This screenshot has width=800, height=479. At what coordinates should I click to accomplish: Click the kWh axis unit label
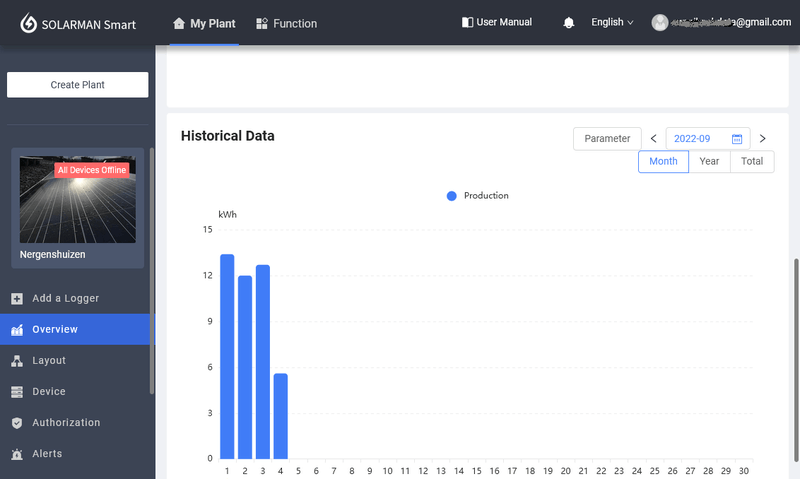227,215
